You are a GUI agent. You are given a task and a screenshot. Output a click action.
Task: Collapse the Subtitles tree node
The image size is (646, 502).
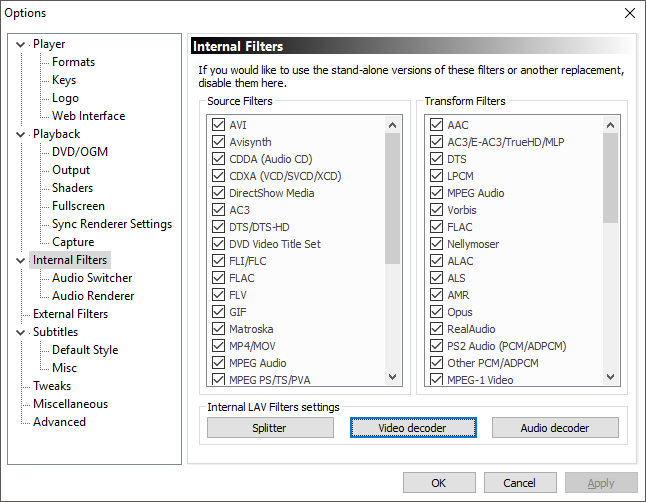coord(20,332)
